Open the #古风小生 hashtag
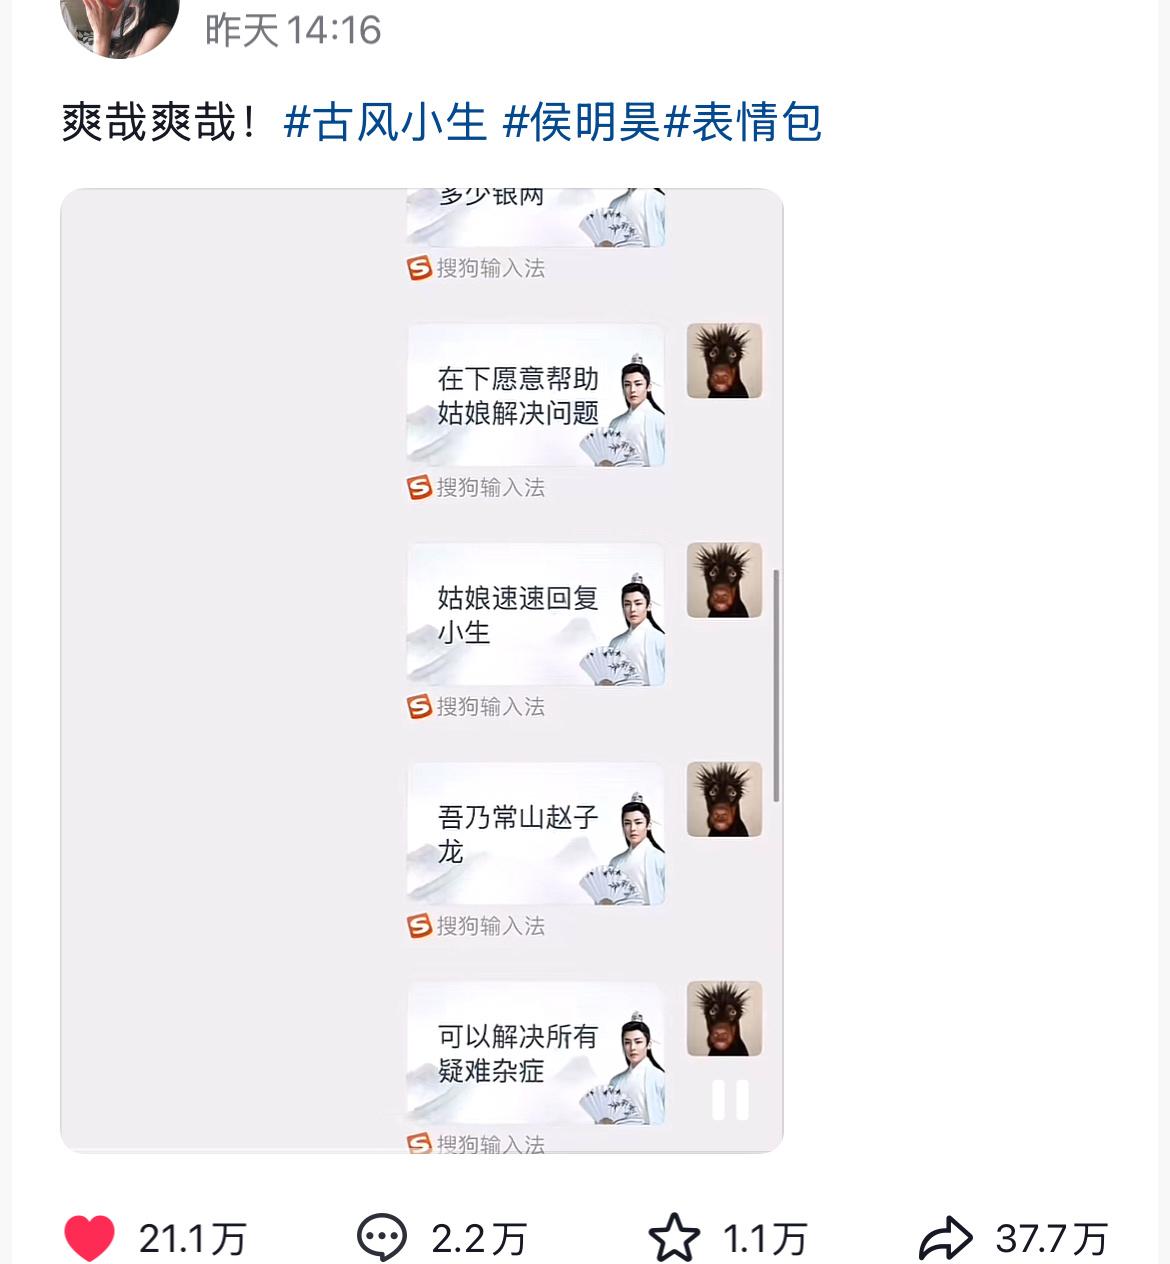The width and height of the screenshot is (1170, 1264). click(385, 123)
